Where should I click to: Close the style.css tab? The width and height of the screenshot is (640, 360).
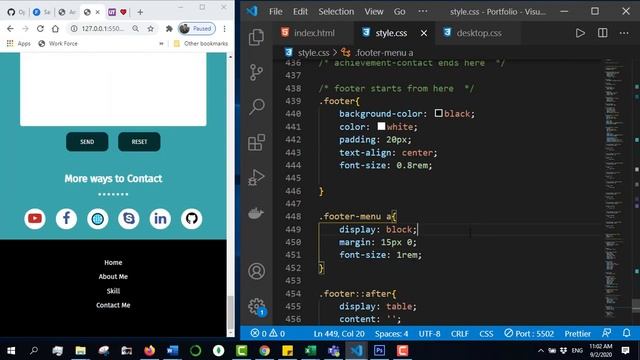point(424,33)
